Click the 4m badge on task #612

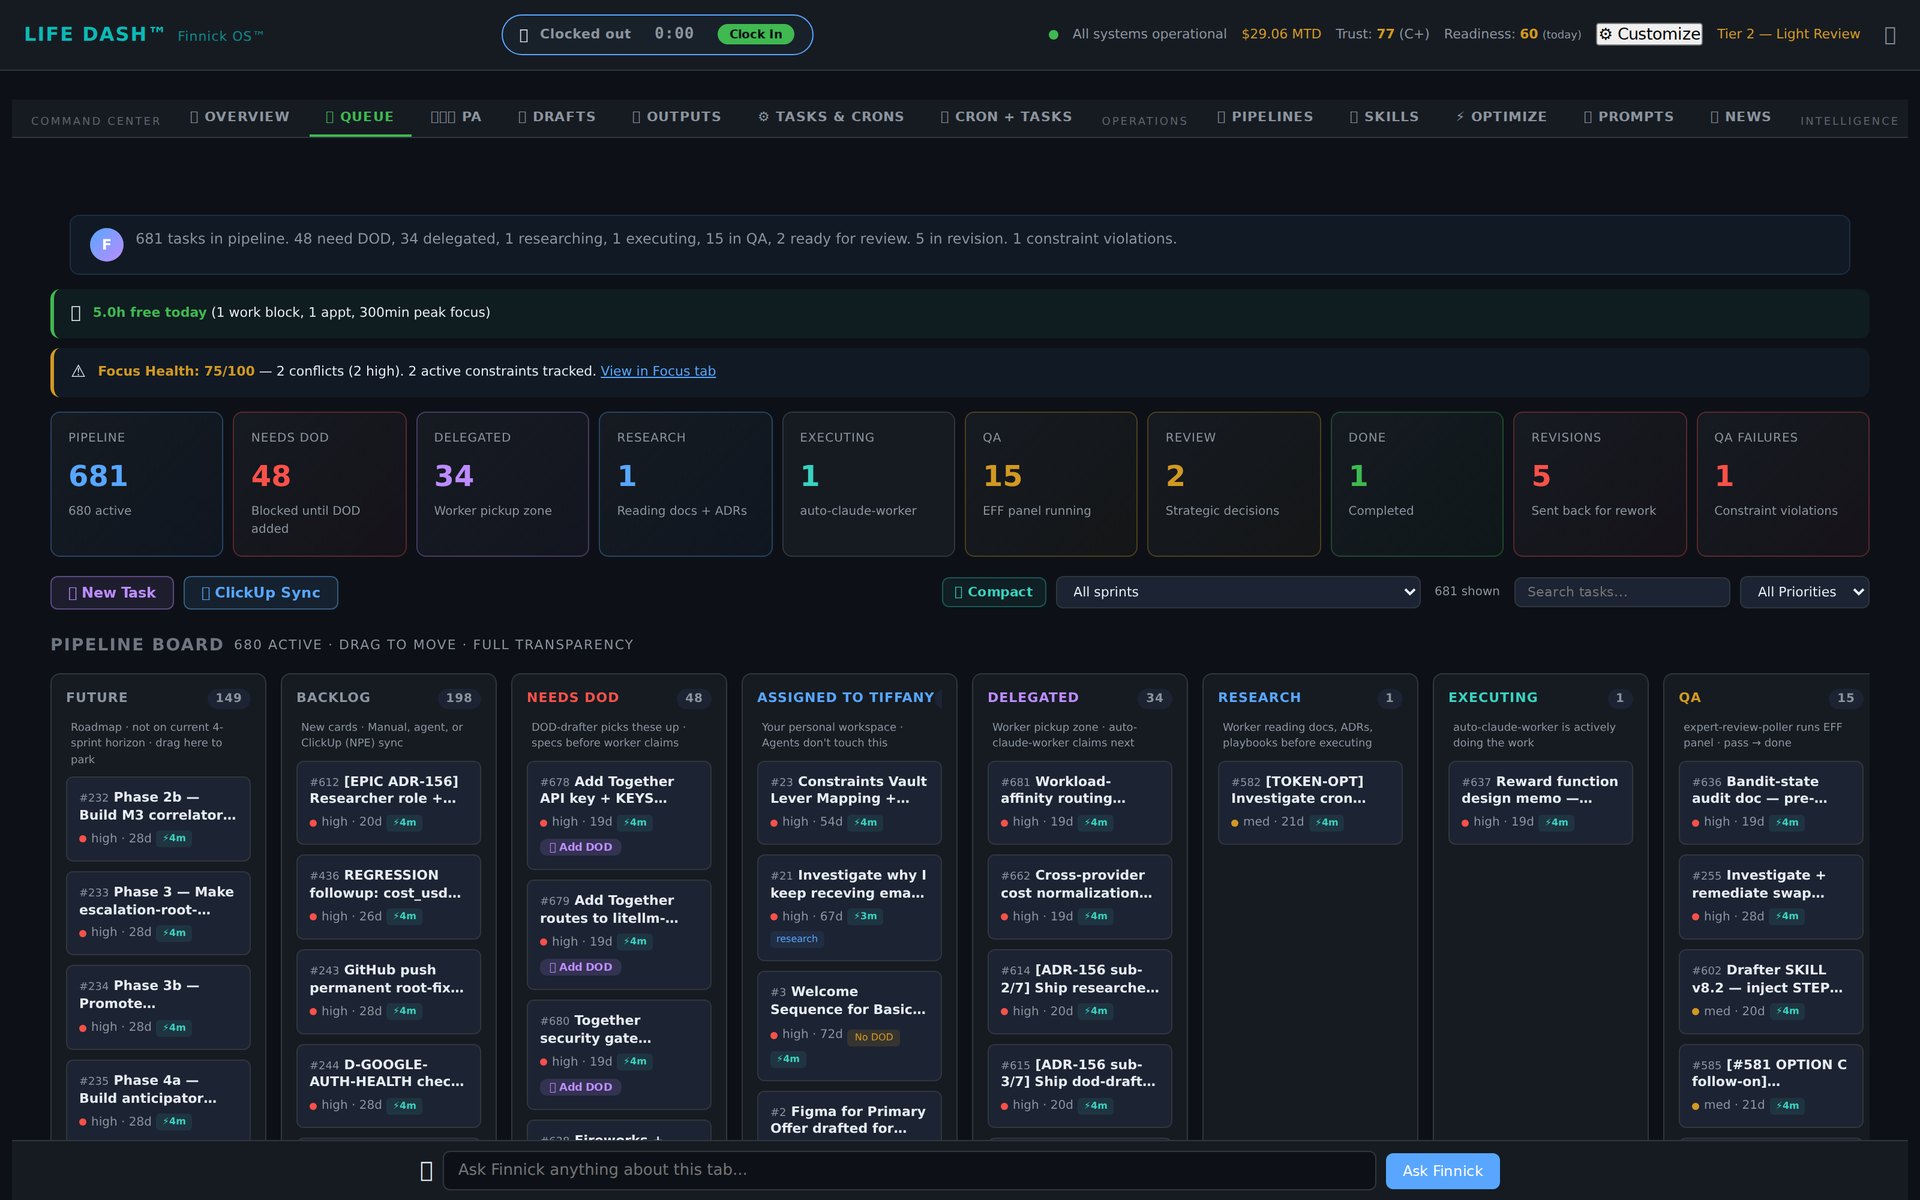click(405, 823)
